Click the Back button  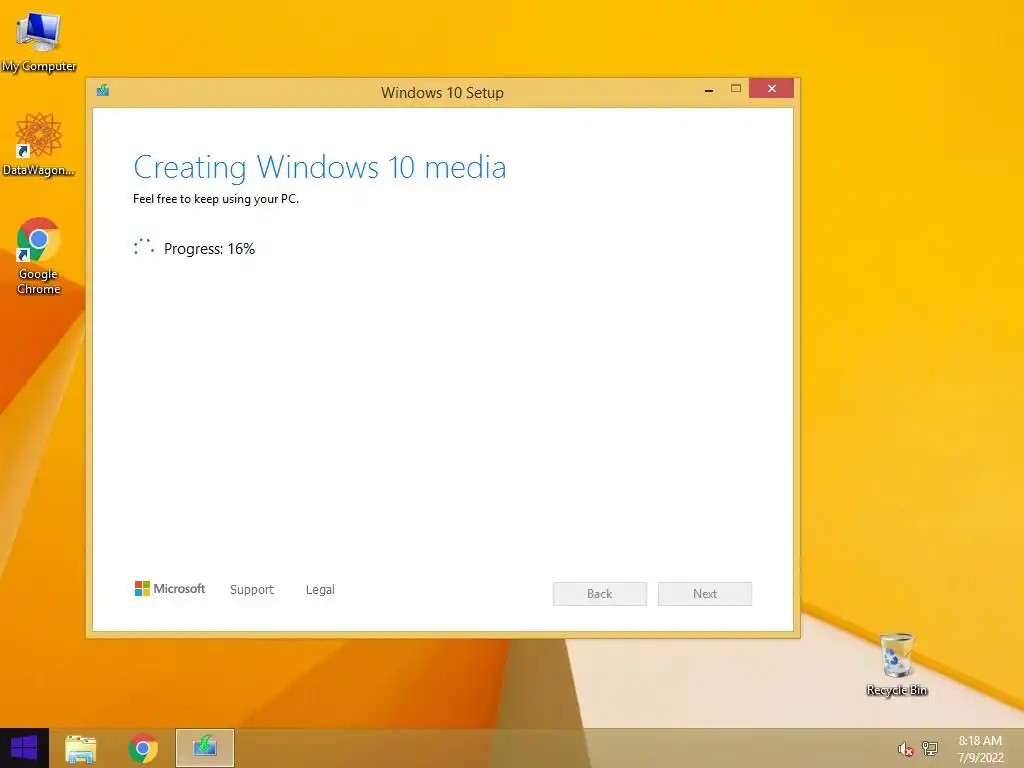tap(600, 594)
